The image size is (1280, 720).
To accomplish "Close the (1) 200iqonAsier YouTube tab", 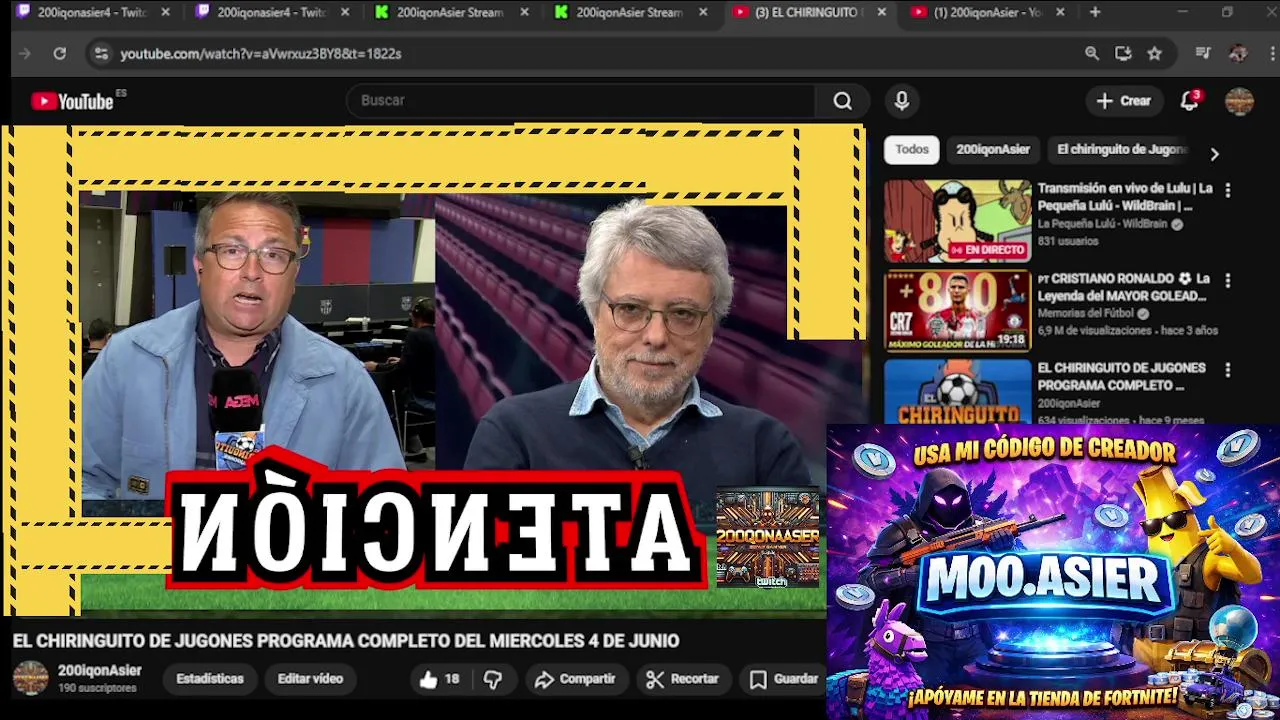I will [1061, 12].
